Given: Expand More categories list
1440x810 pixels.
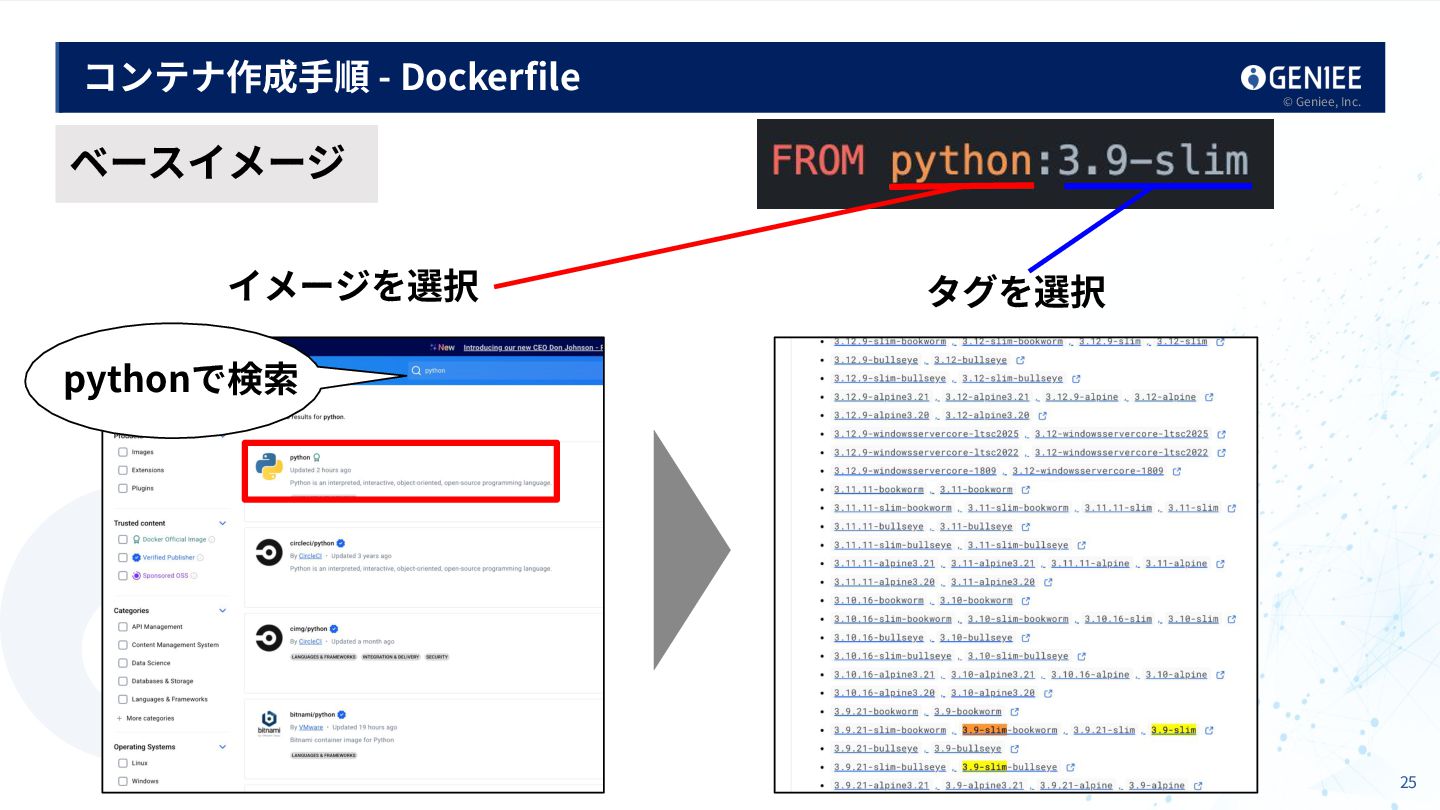Looking at the screenshot, I should coord(146,718).
